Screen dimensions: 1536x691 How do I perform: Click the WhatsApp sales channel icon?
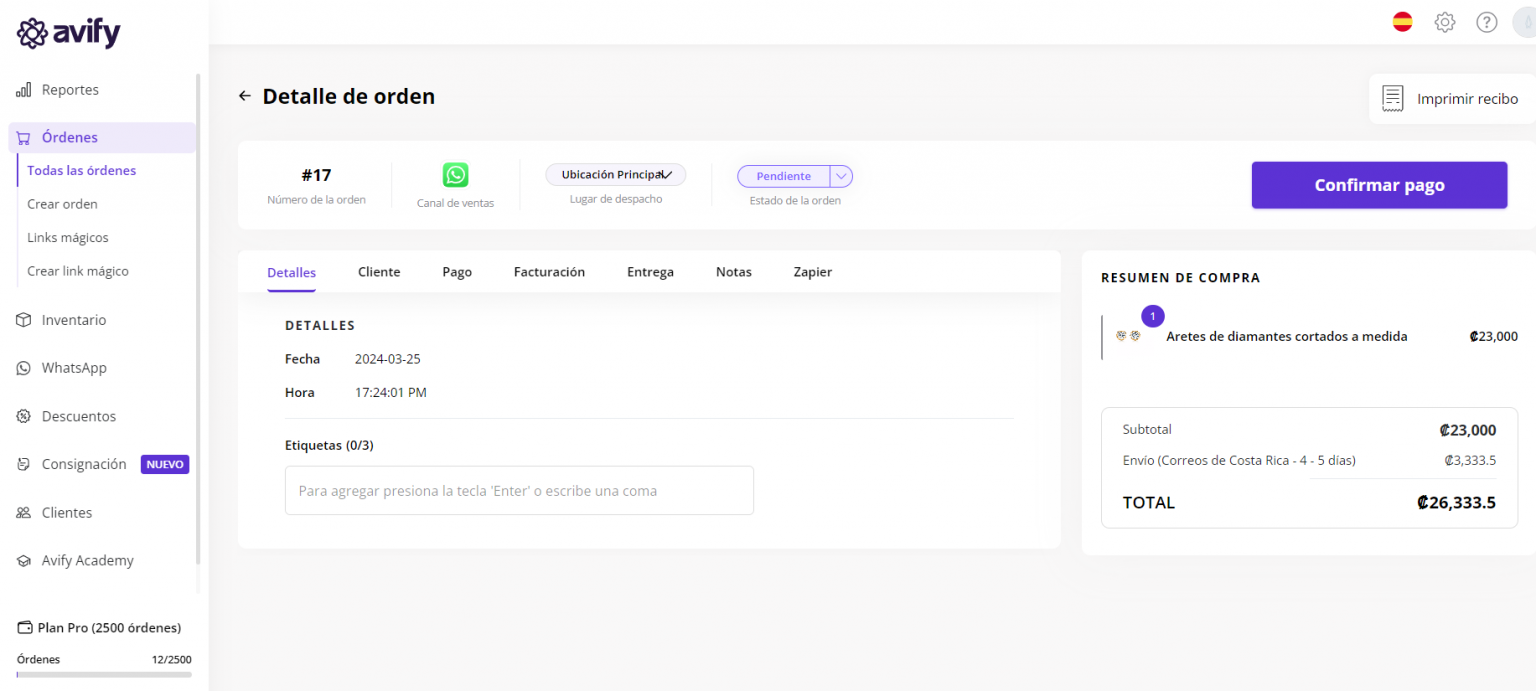coord(456,175)
